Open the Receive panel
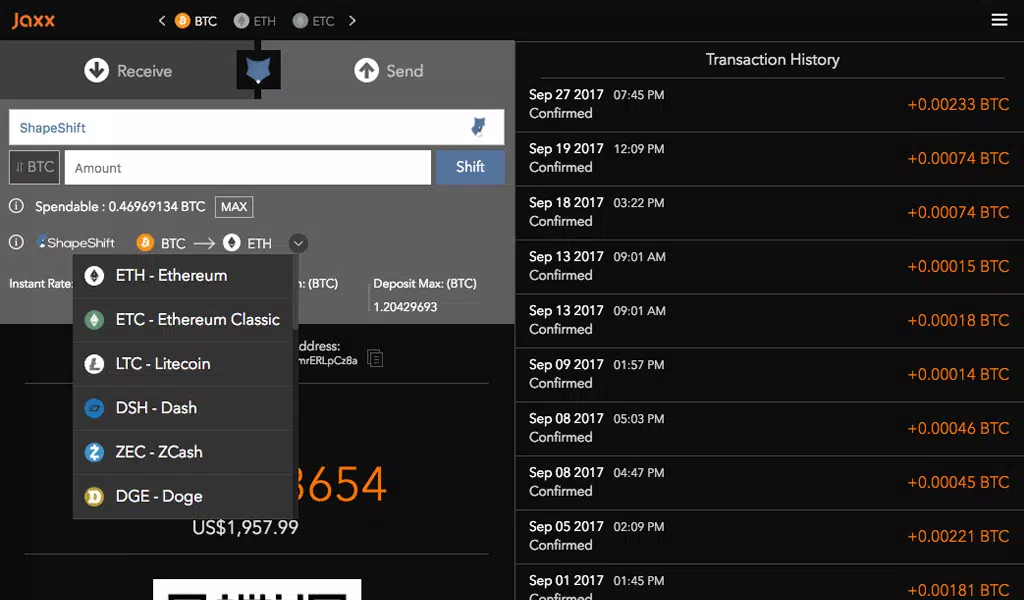The width and height of the screenshot is (1024, 600). point(128,71)
